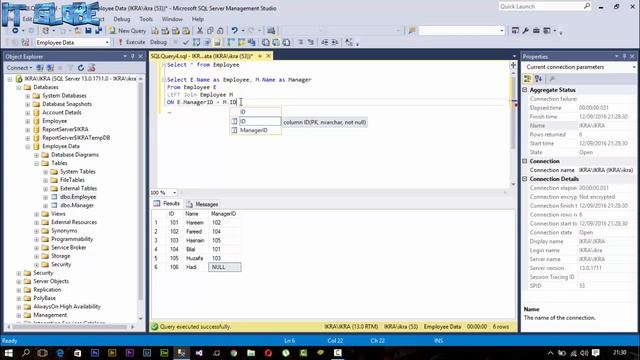This screenshot has height=360, width=640.
Task: Open Microsoft Edge from taskbar
Action: [60, 353]
